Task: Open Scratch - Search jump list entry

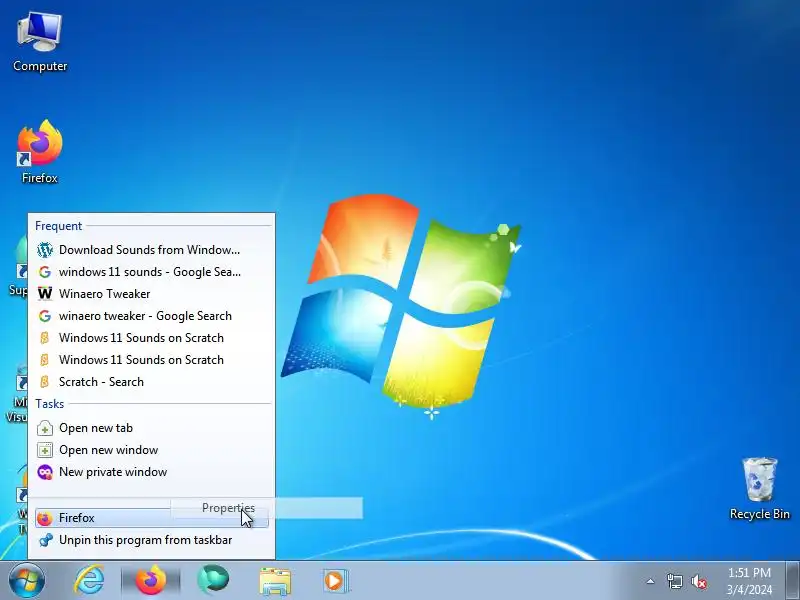Action: click(x=152, y=382)
